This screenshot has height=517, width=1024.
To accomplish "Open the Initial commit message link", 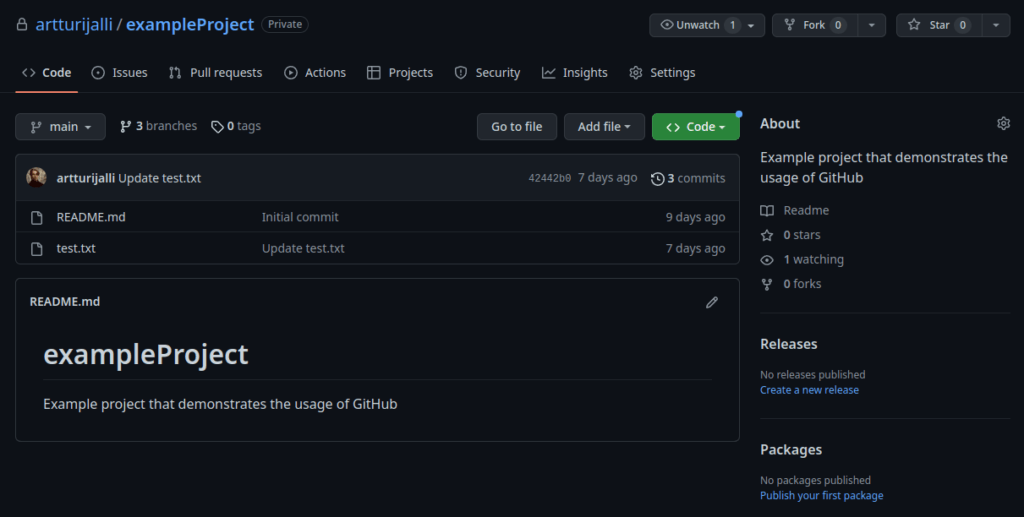I will tap(300, 217).
